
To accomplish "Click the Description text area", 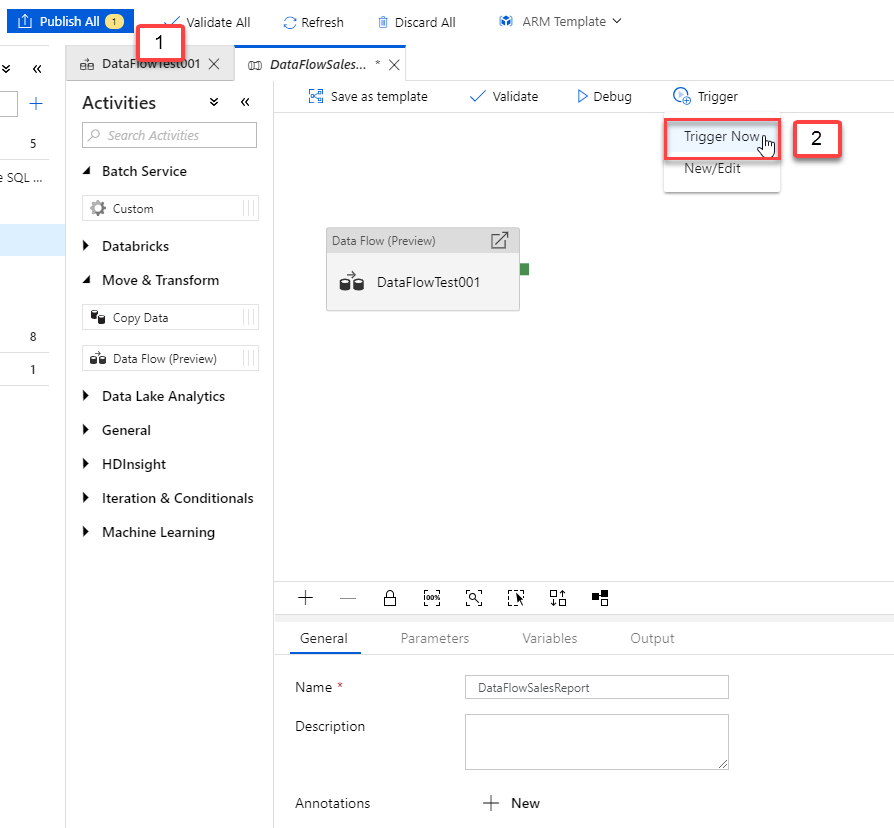I will 597,742.
